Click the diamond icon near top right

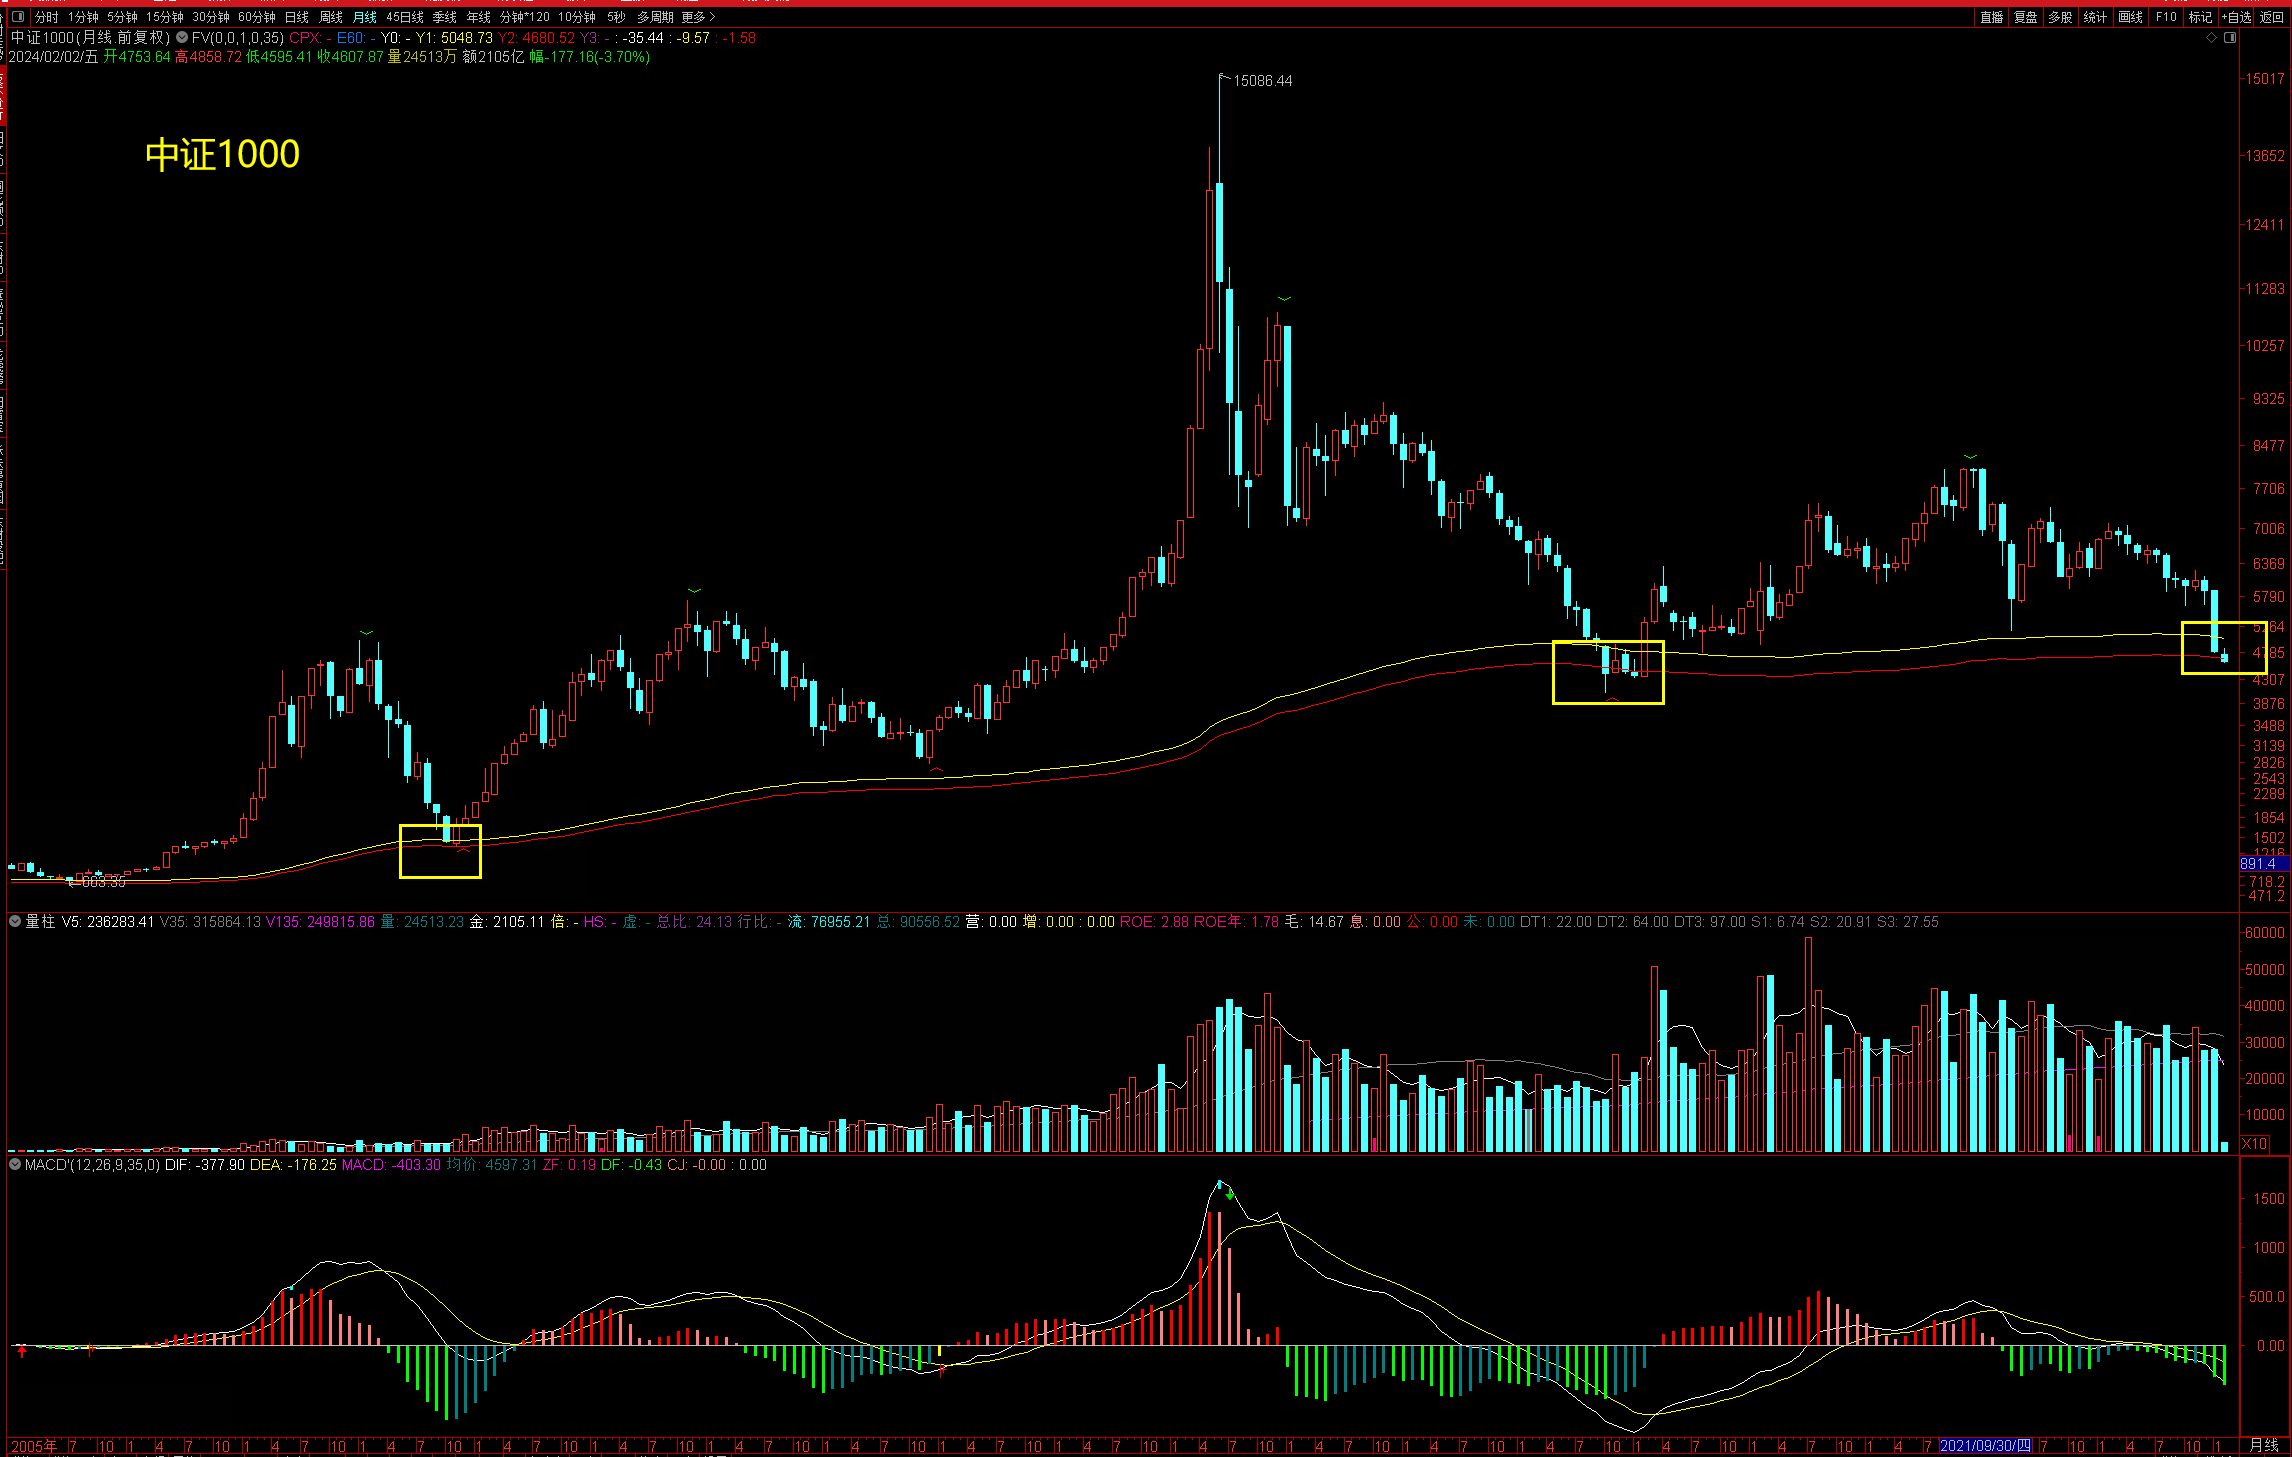(x=2211, y=38)
